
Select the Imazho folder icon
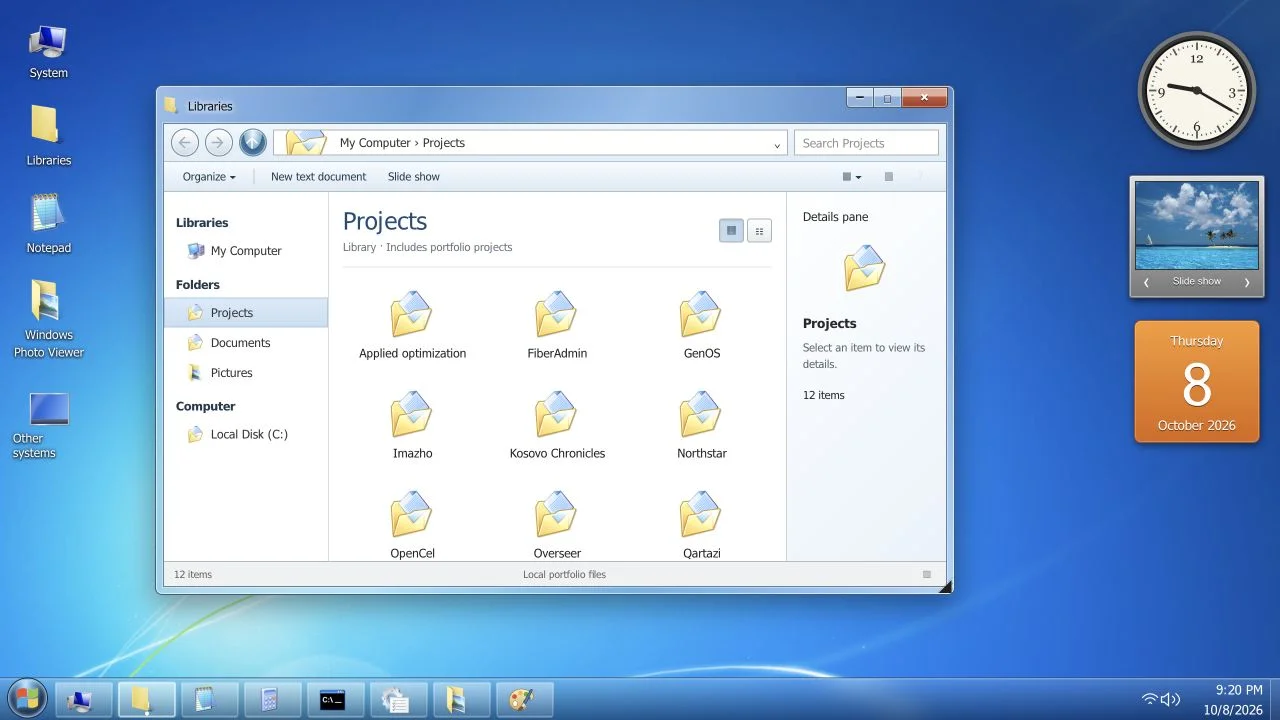click(x=411, y=414)
